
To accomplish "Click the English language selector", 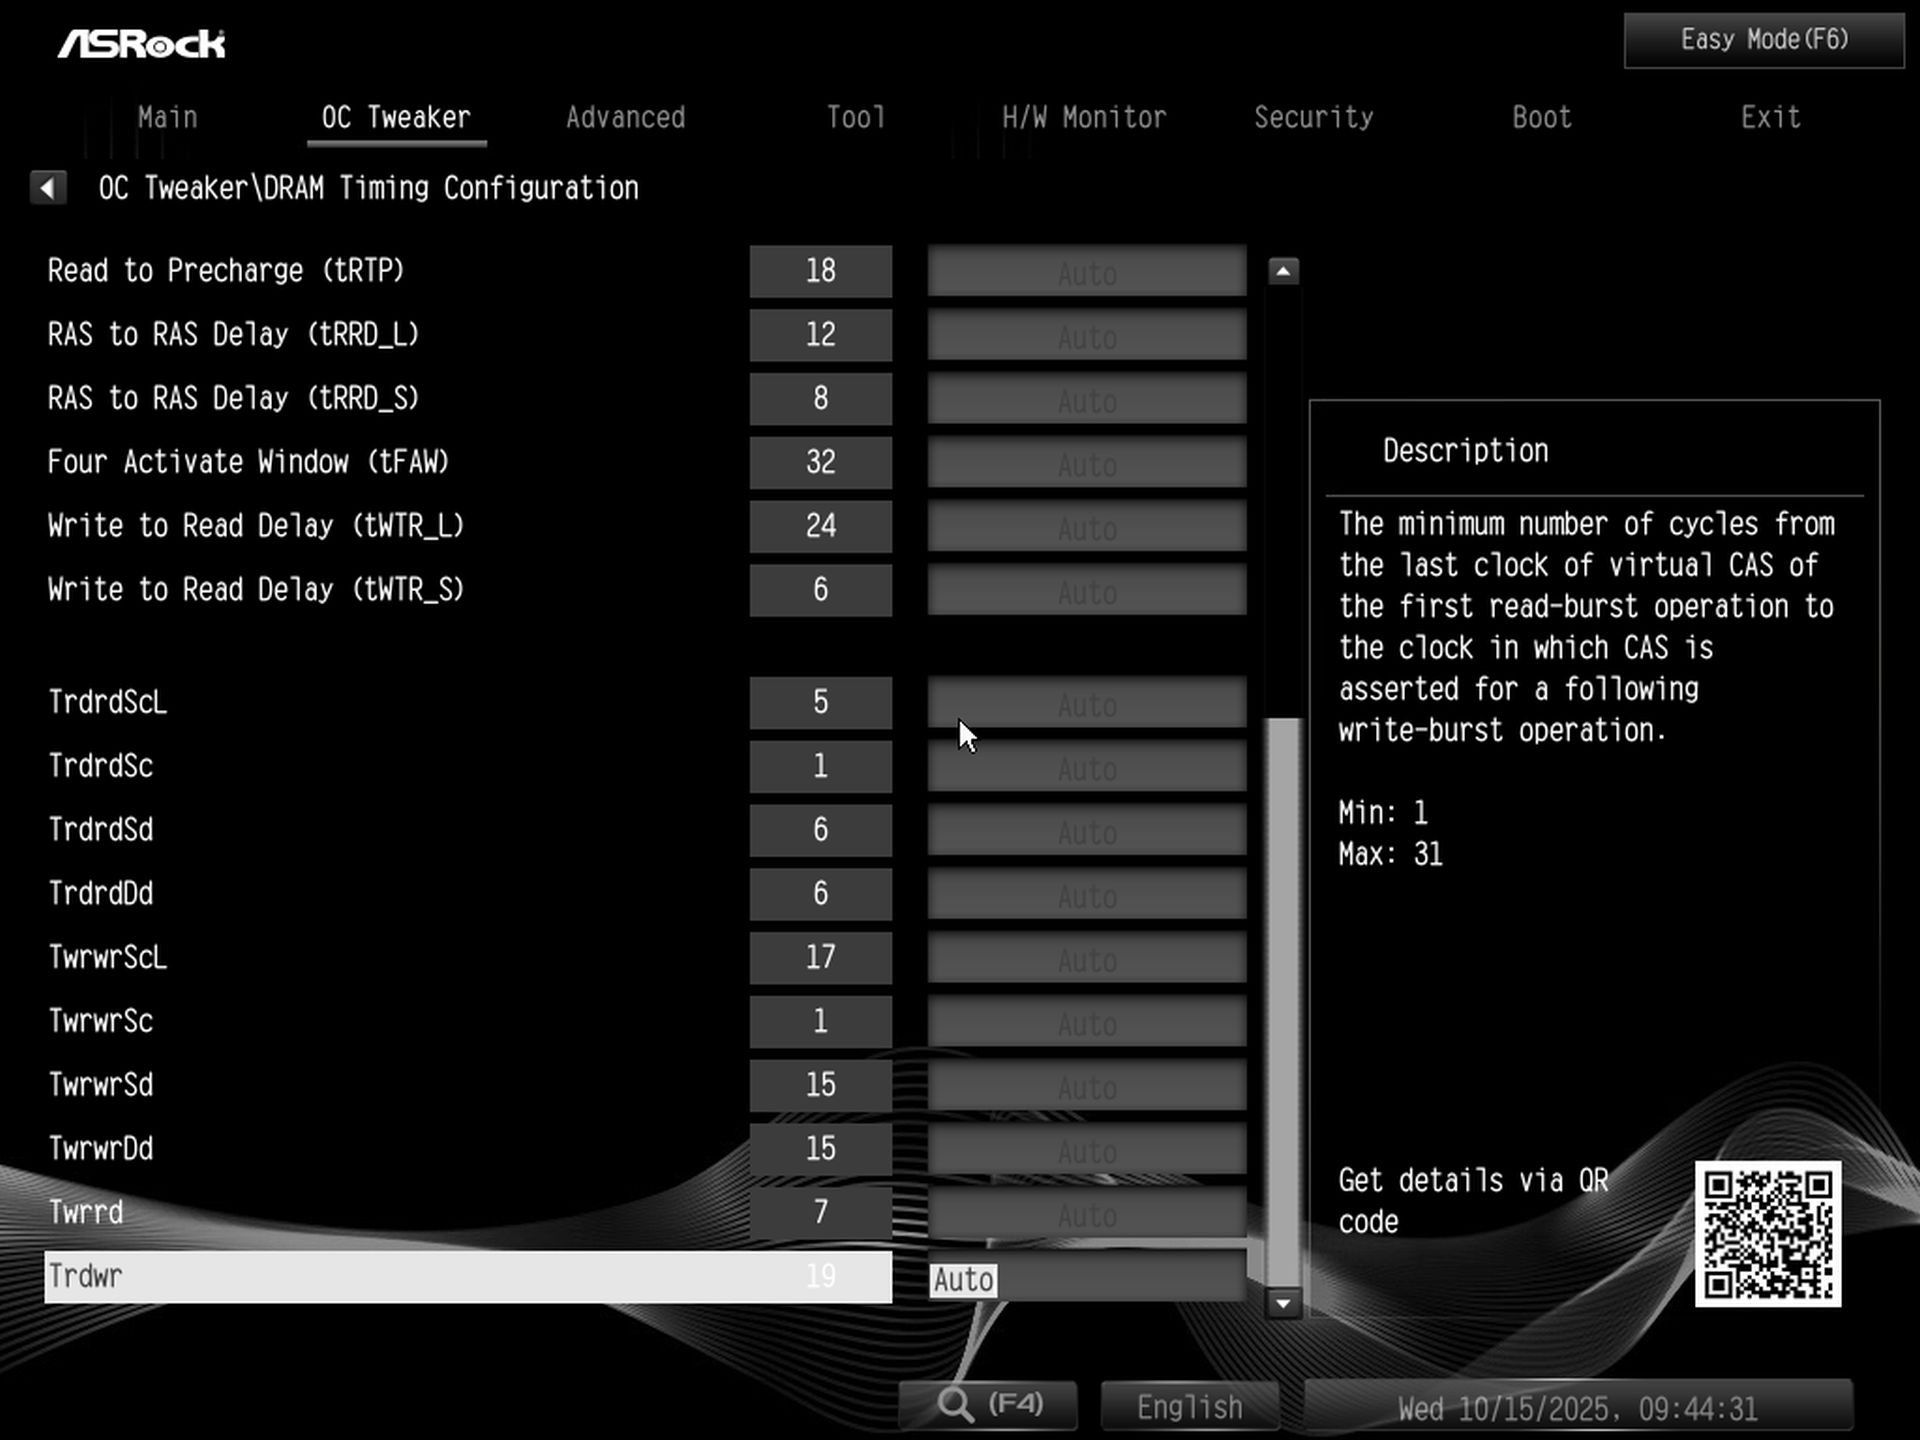I will (x=1188, y=1405).
